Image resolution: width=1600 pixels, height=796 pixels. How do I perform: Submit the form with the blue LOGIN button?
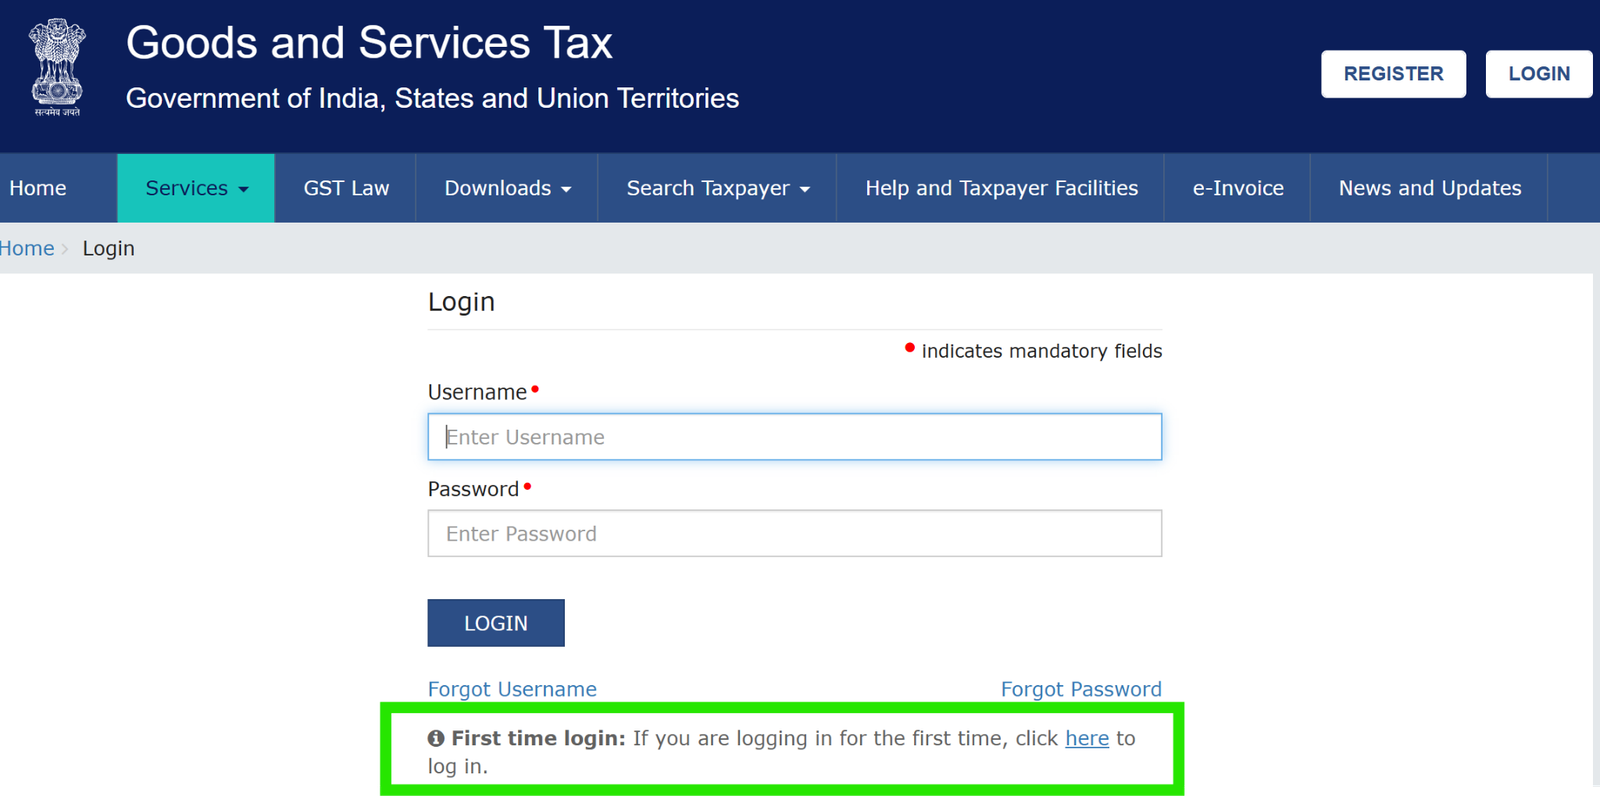[x=496, y=623]
